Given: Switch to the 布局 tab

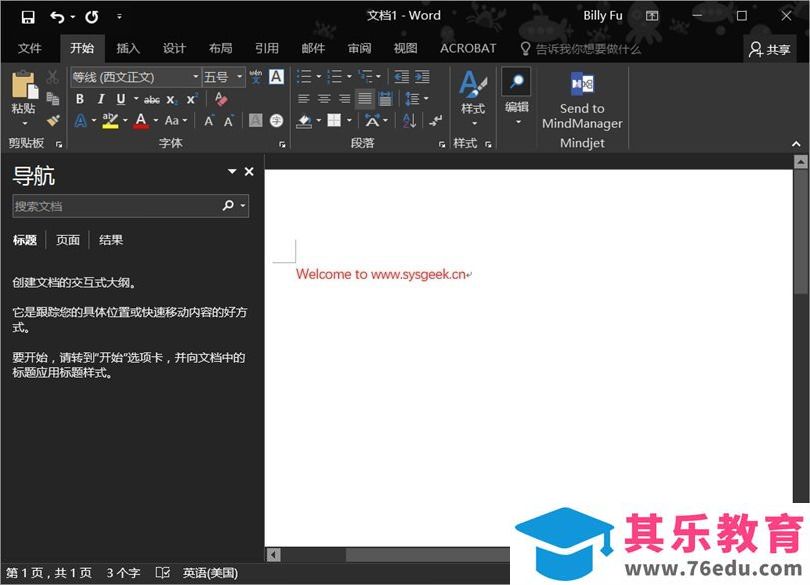Looking at the screenshot, I should click(x=221, y=49).
